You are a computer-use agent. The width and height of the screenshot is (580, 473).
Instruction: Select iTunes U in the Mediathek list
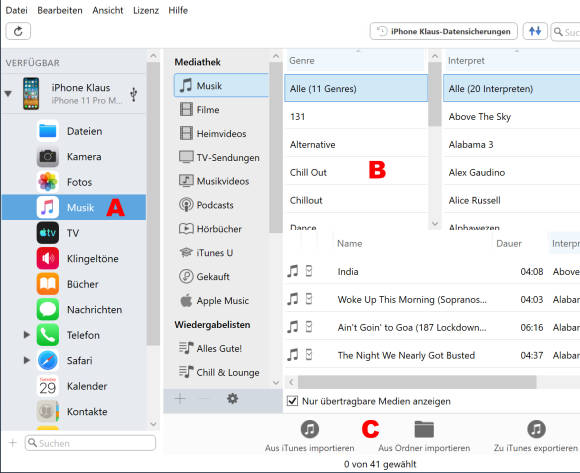coord(221,253)
